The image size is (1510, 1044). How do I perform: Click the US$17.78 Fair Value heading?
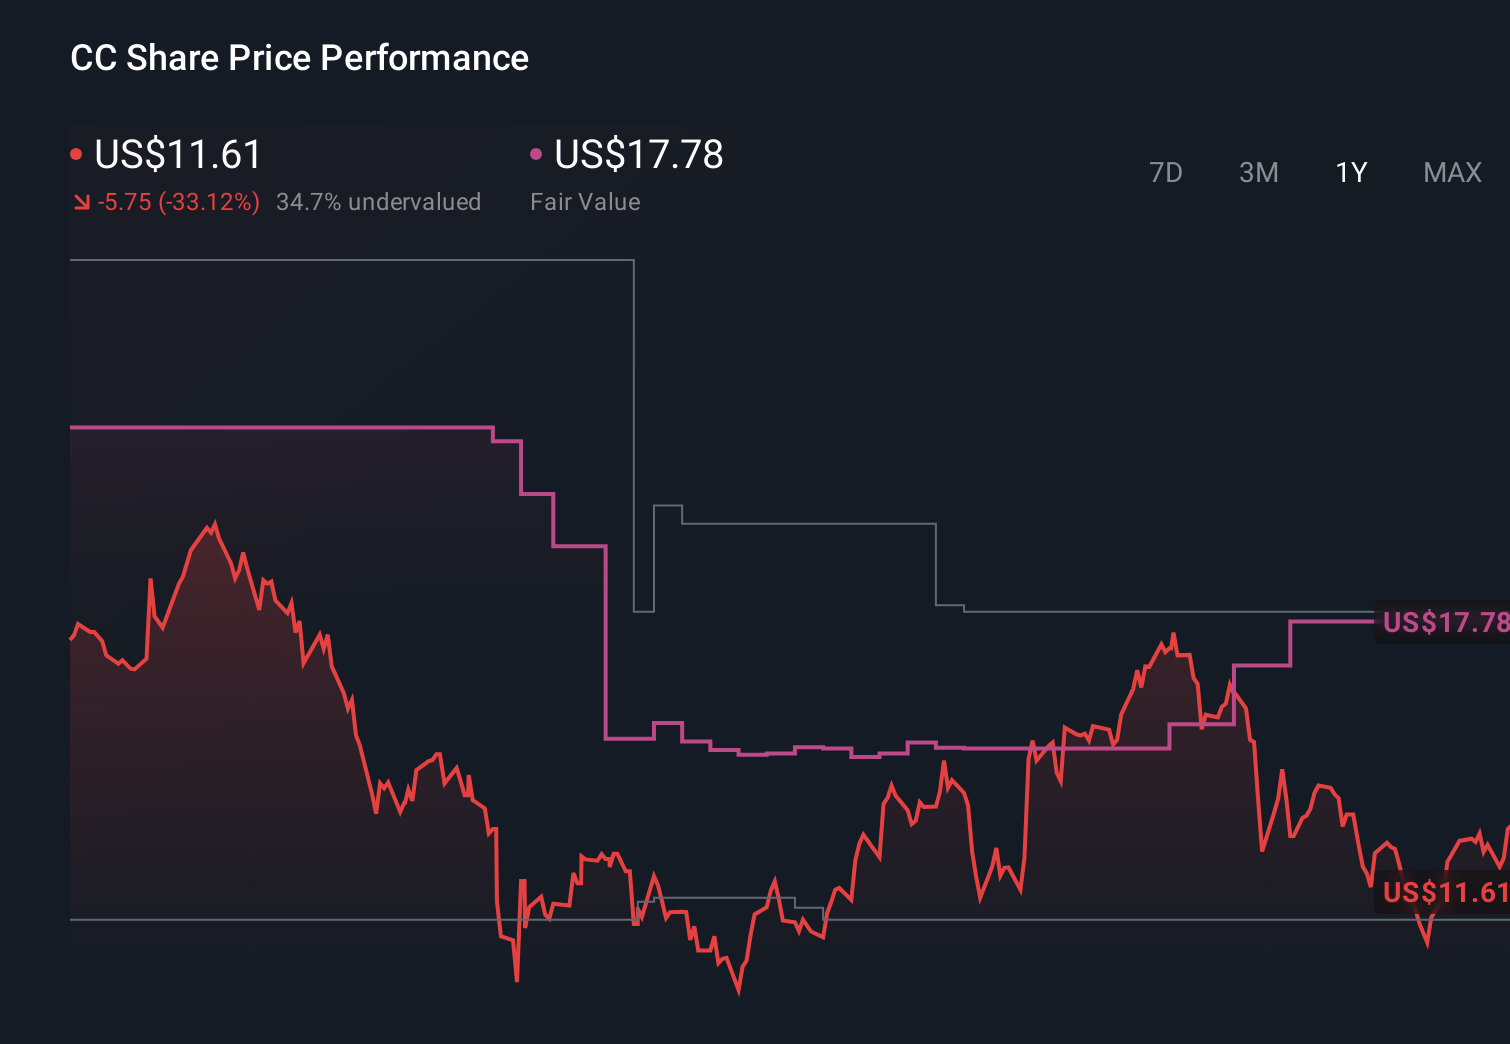(638, 154)
